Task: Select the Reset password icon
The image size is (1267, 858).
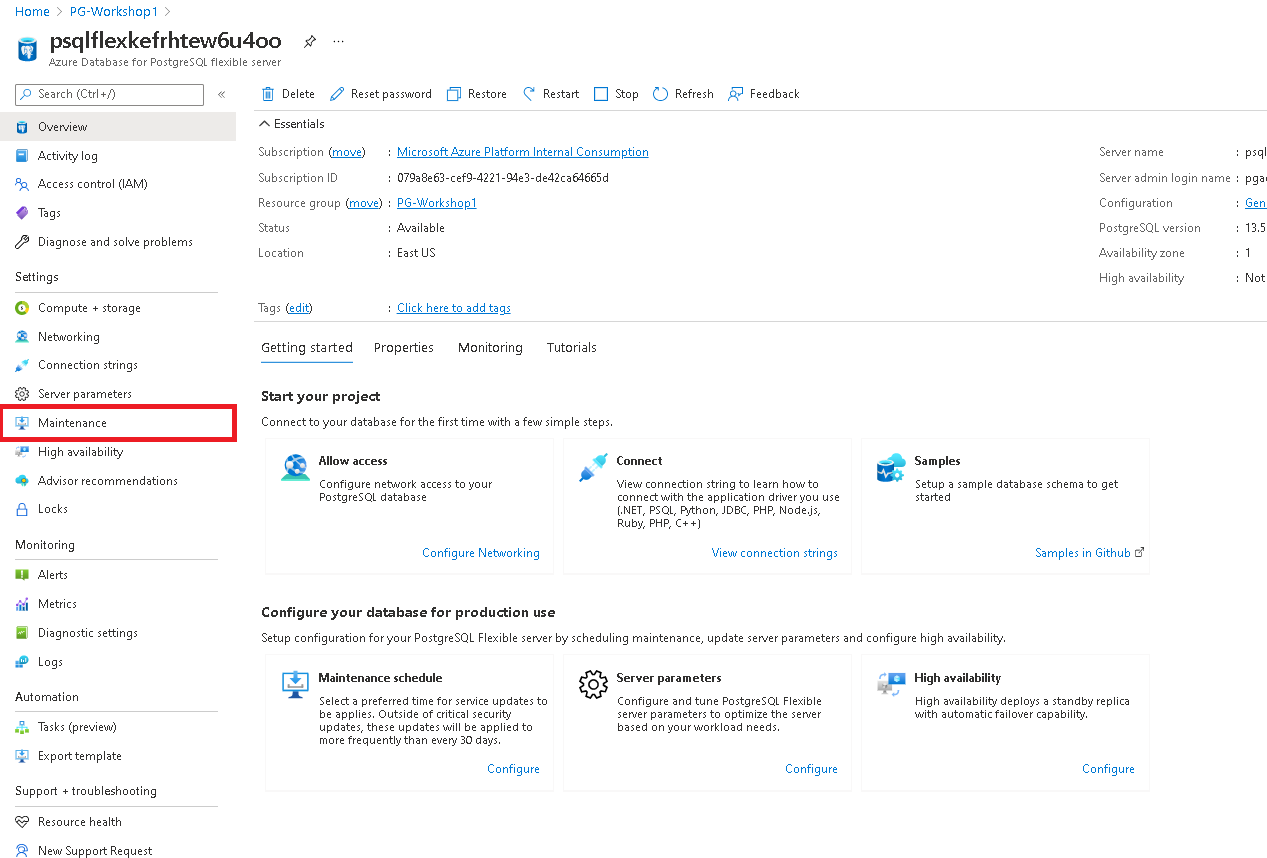Action: (x=340, y=93)
